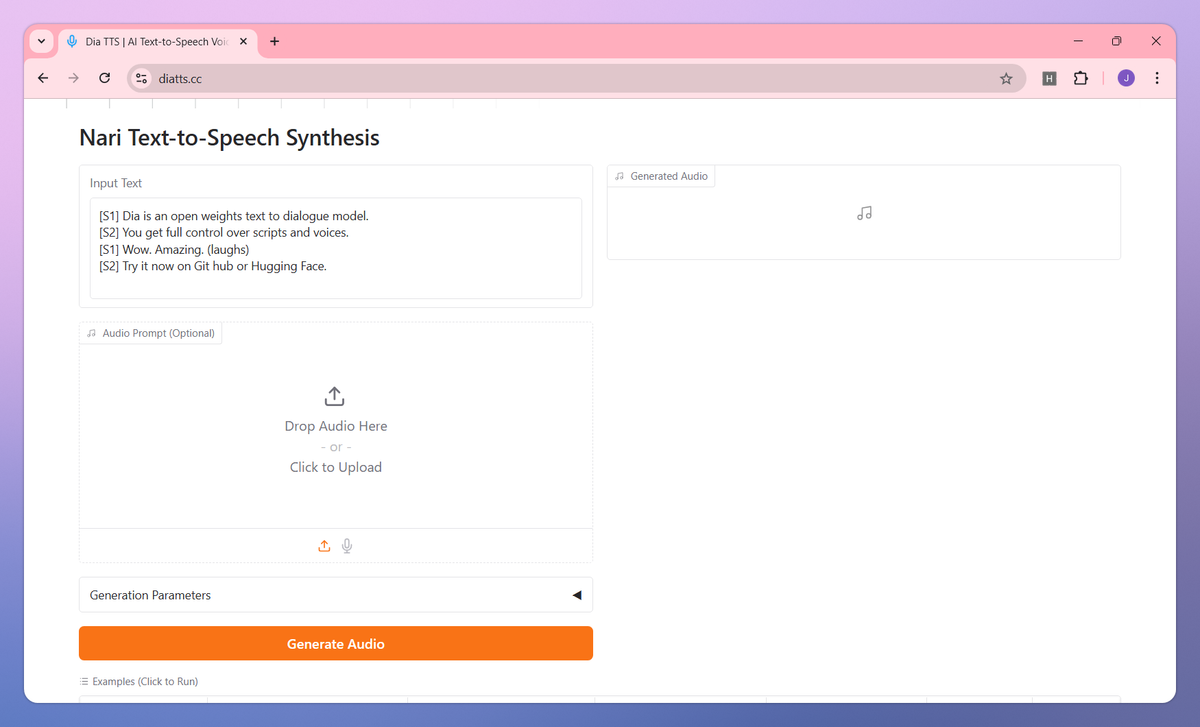The width and height of the screenshot is (1200, 727).
Task: Minimize the browser window
Action: (x=1079, y=41)
